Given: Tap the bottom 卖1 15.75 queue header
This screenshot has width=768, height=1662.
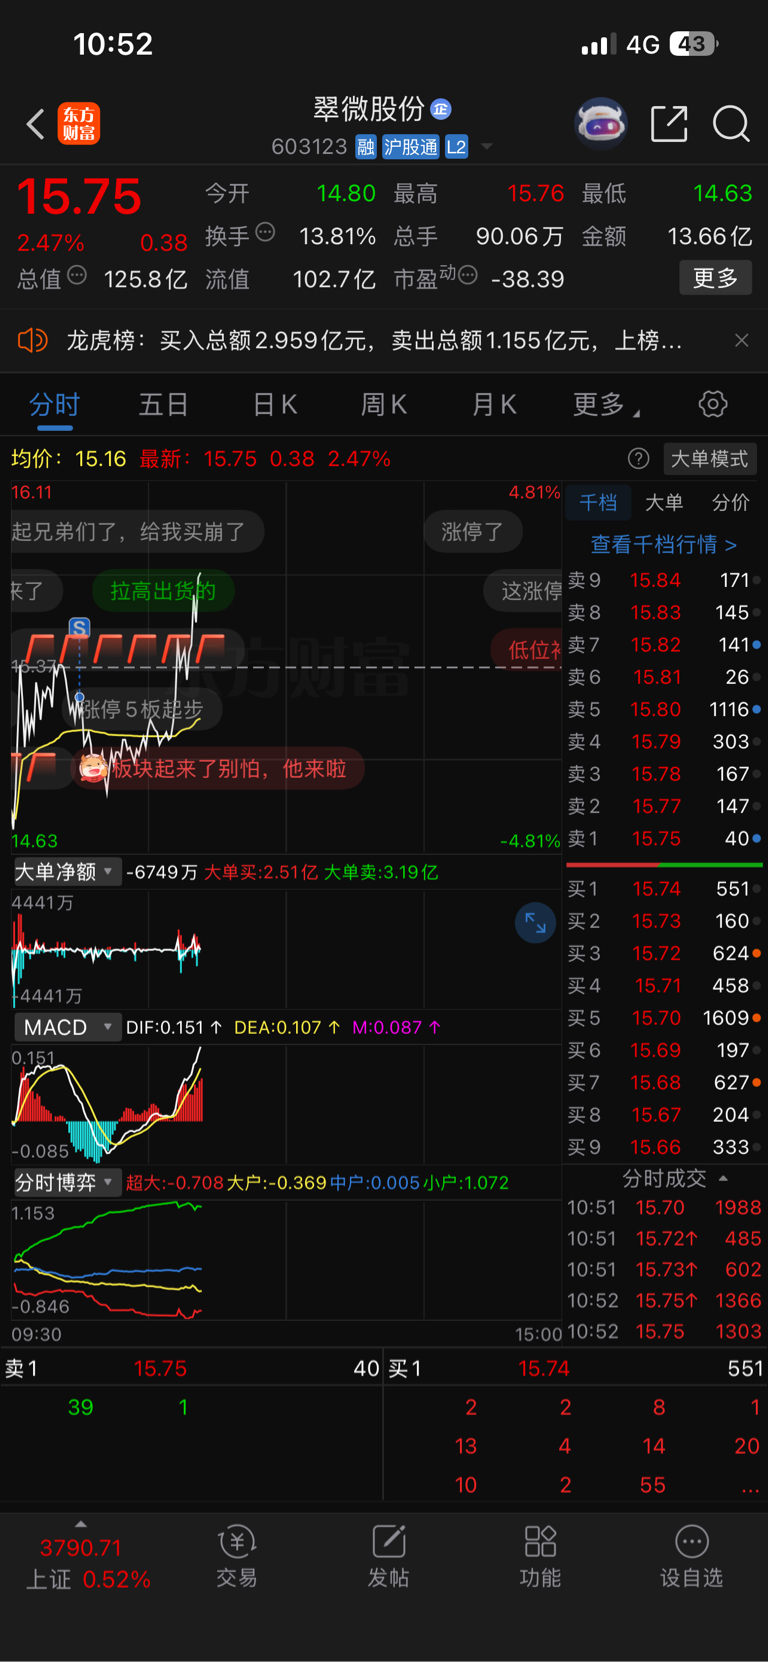Looking at the screenshot, I should coord(191,1368).
